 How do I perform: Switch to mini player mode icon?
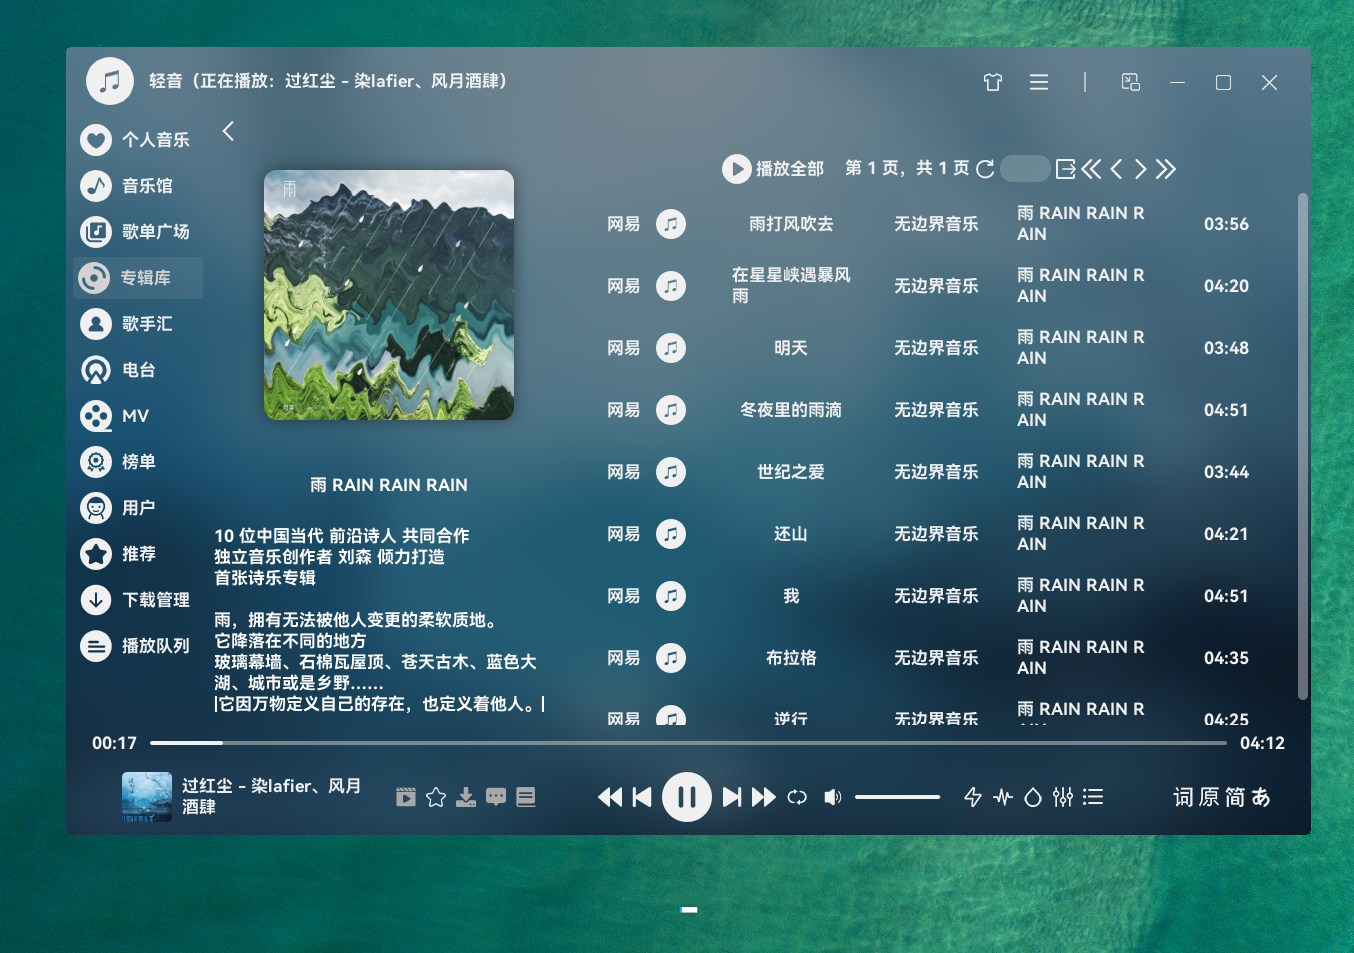click(1131, 82)
